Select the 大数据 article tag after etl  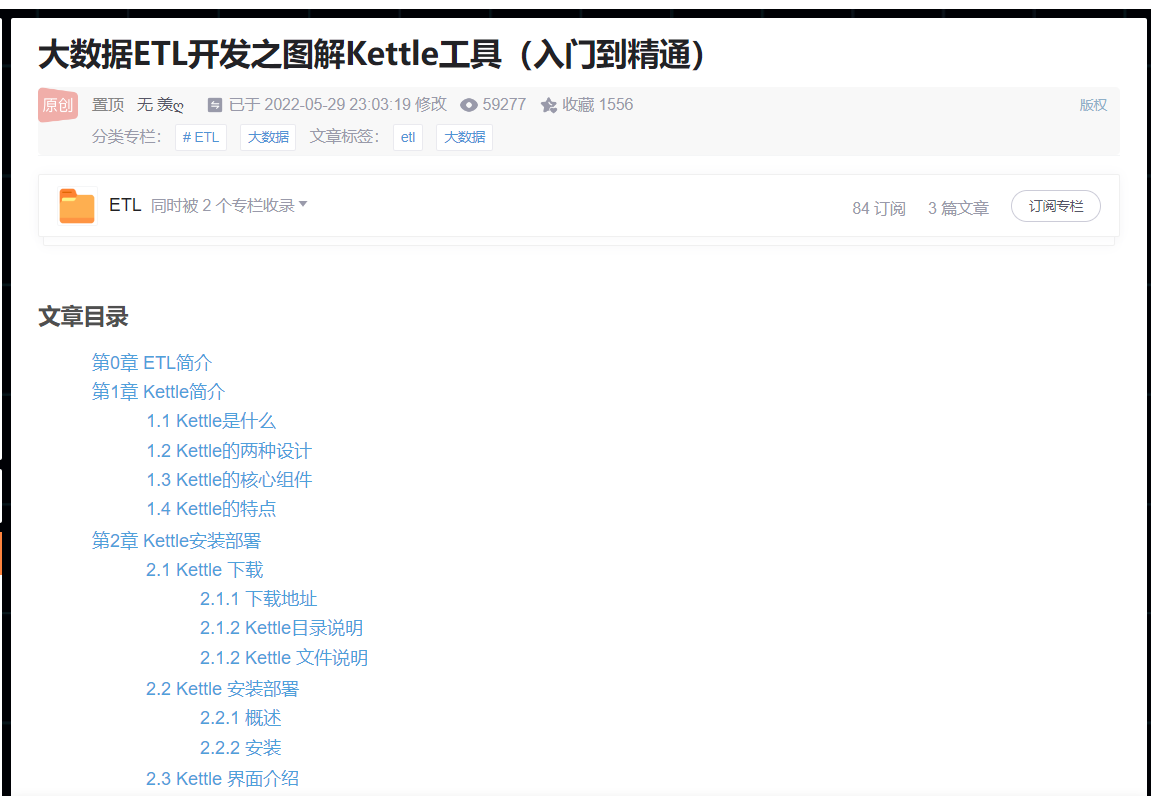point(465,137)
